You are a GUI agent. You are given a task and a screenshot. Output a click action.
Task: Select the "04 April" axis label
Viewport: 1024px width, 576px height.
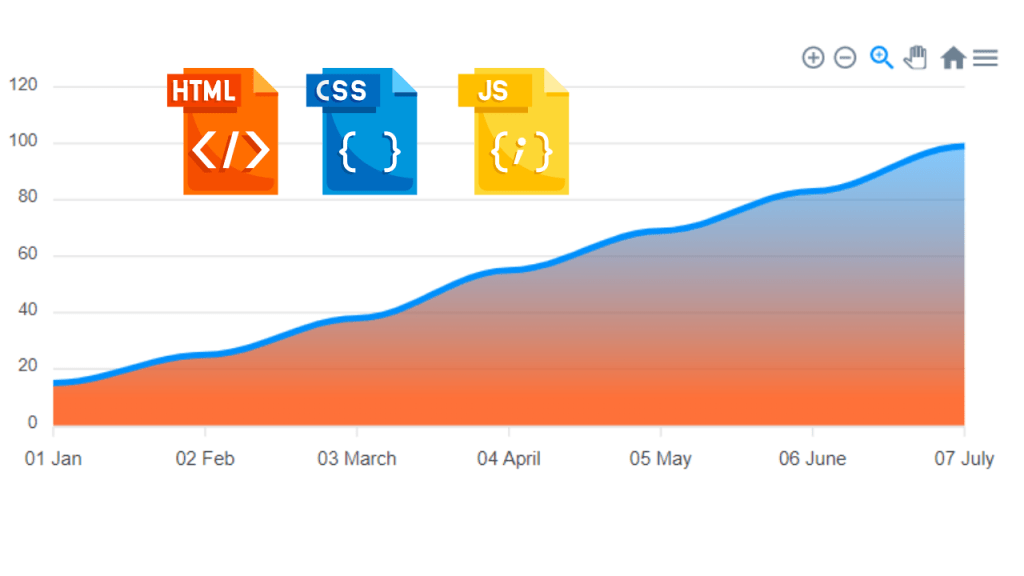[510, 459]
